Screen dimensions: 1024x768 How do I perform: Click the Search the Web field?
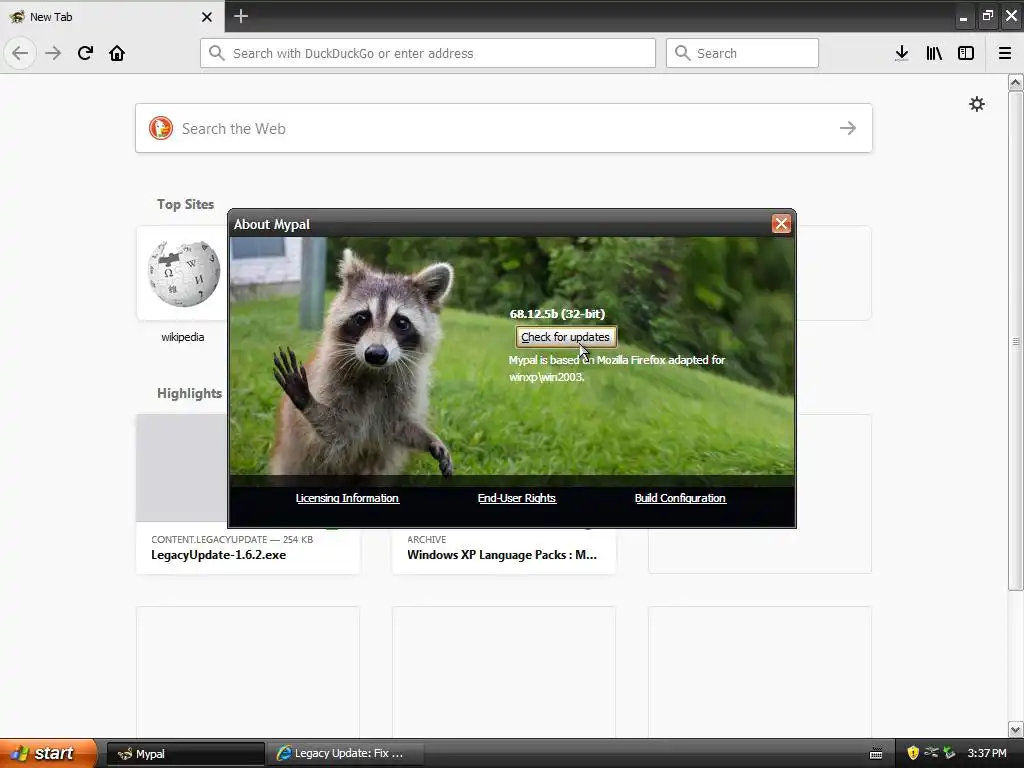(504, 128)
